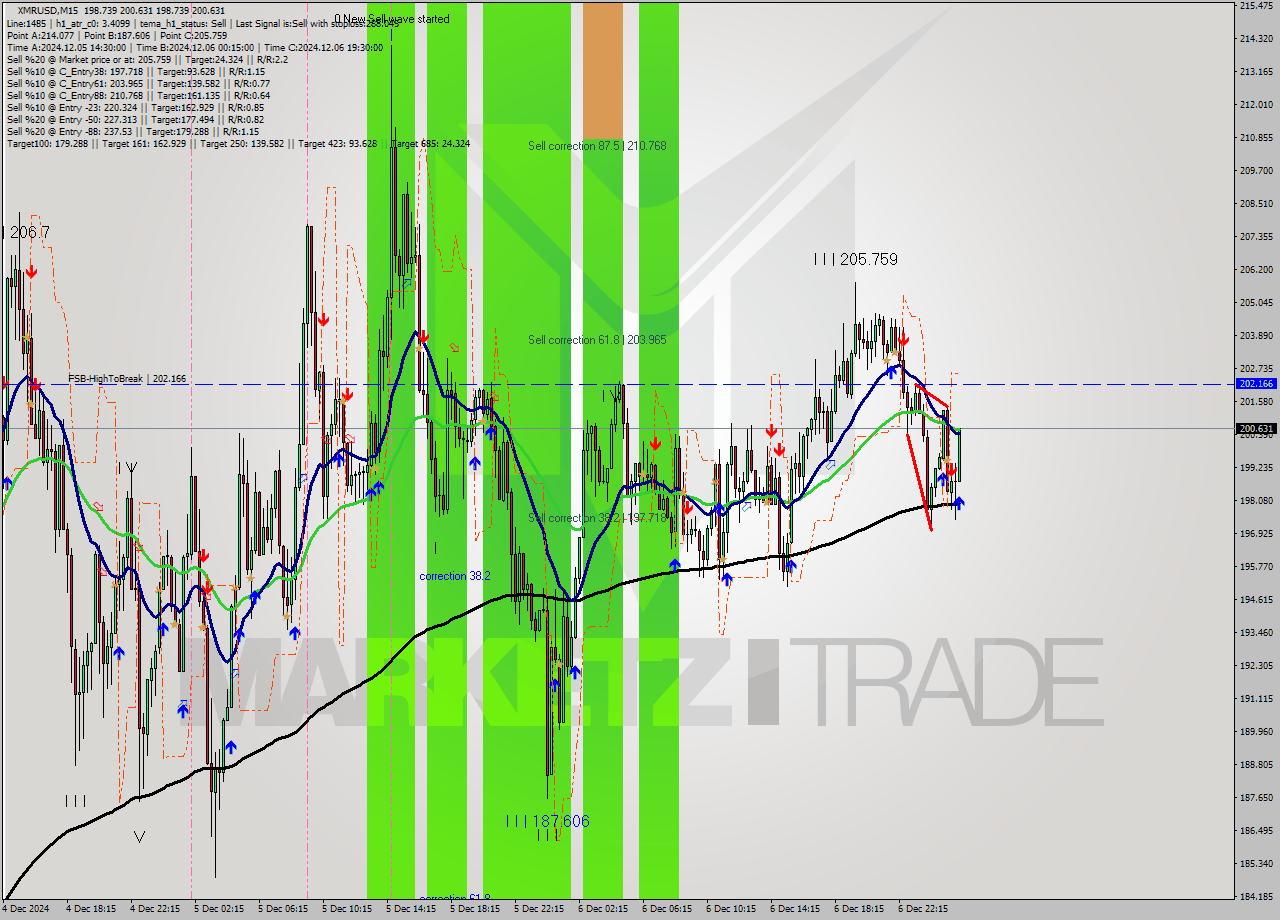Click the 184.185 price axis value

pyautogui.click(x=1256, y=897)
